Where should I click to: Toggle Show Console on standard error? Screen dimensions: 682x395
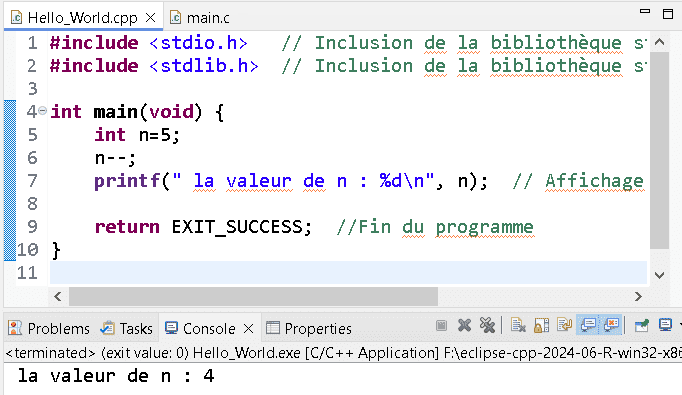pyautogui.click(x=611, y=325)
